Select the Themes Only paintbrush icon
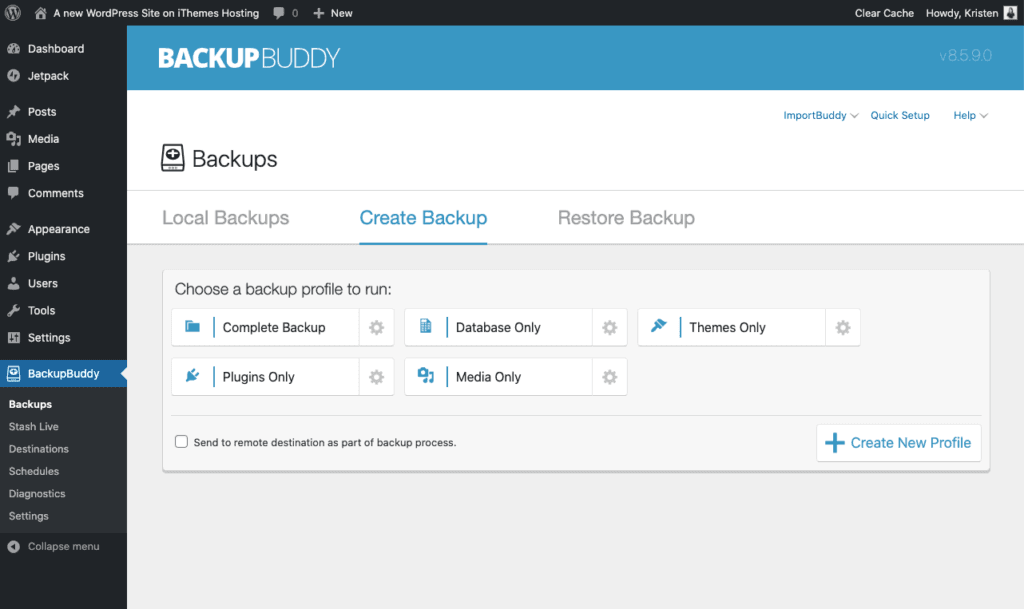The image size is (1024, 609). (658, 327)
